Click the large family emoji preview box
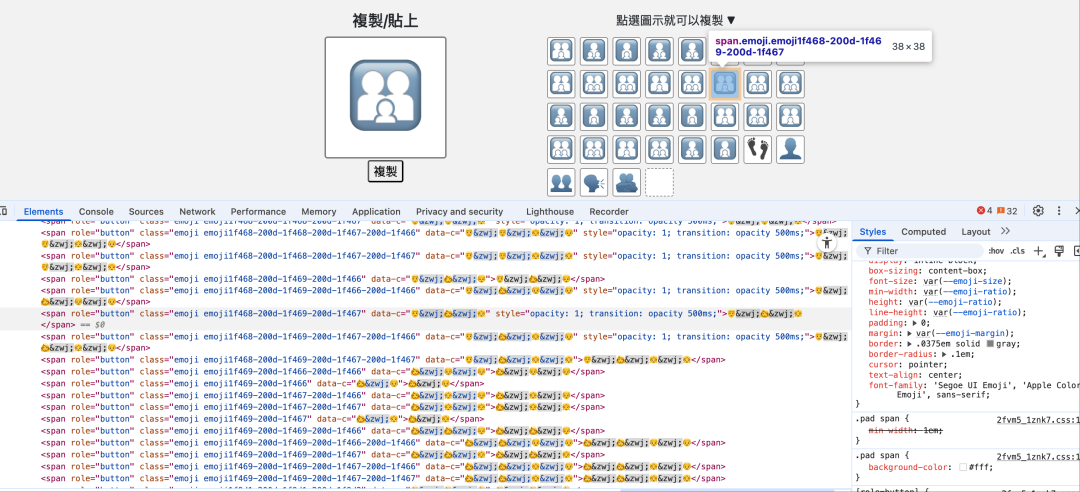 click(x=386, y=97)
